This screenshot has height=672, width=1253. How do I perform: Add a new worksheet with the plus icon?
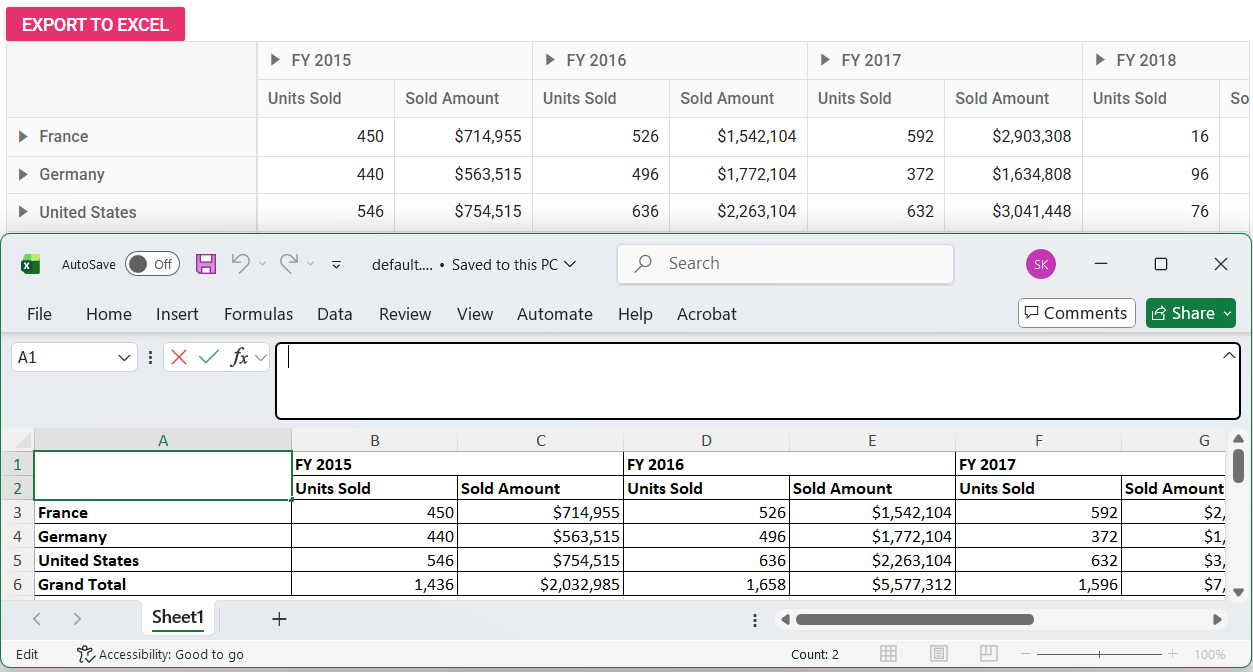click(278, 618)
